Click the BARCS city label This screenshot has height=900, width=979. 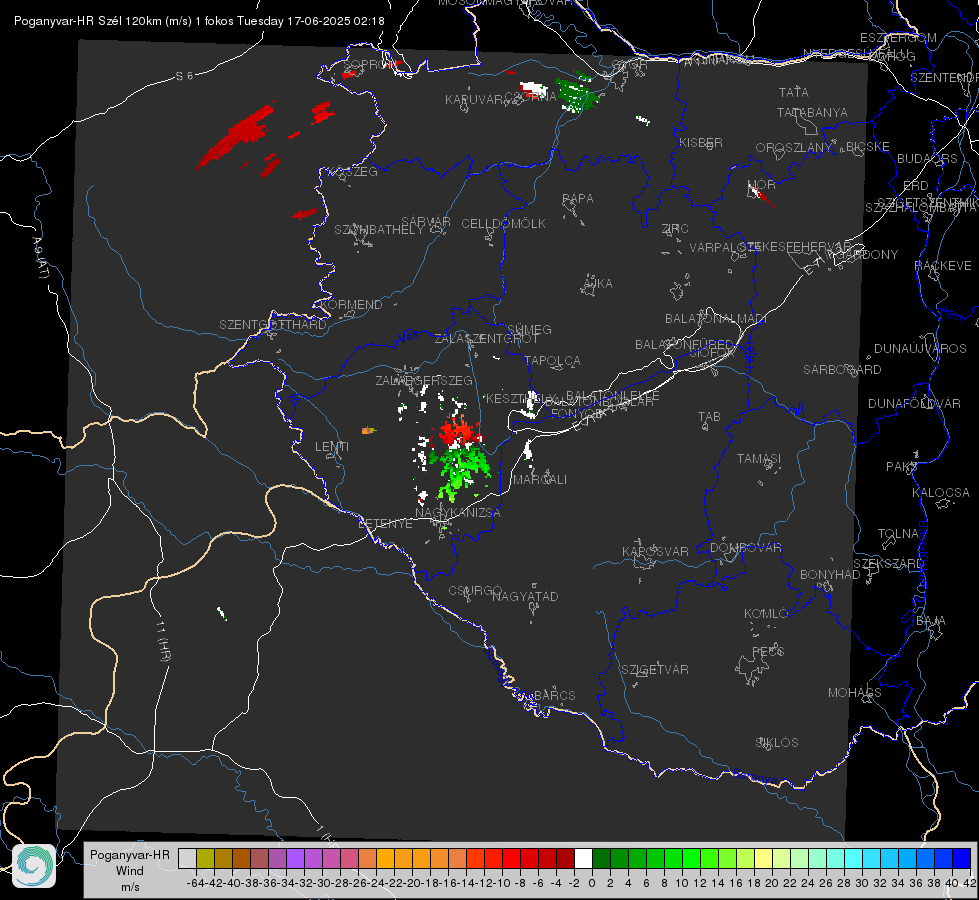coord(554,695)
